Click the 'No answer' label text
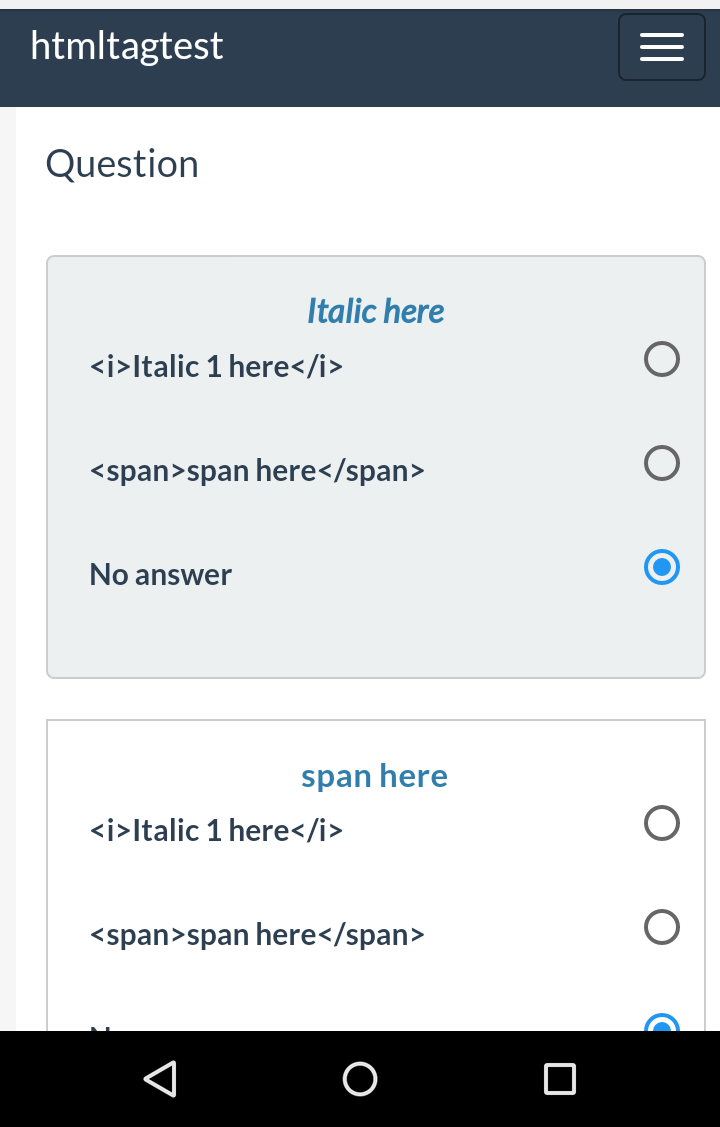Image resolution: width=720 pixels, height=1127 pixels. click(x=160, y=575)
